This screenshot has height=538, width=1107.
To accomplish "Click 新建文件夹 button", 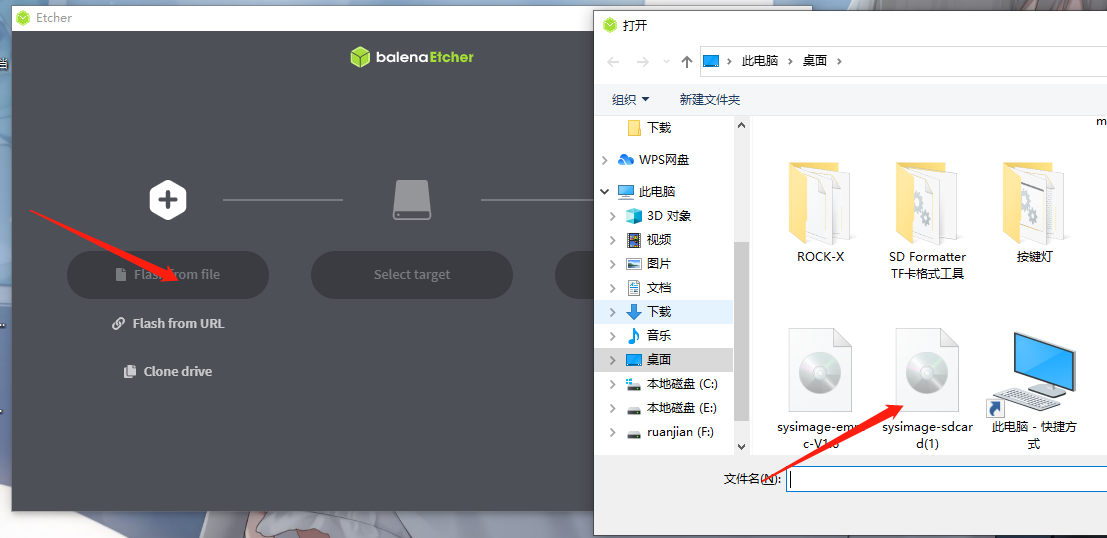I will pos(710,100).
